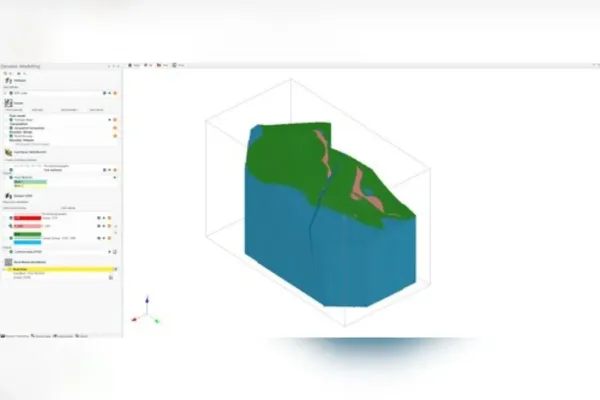Toggle visibility dot on pink unit row
The image size is (600, 400).
tap(11, 226)
